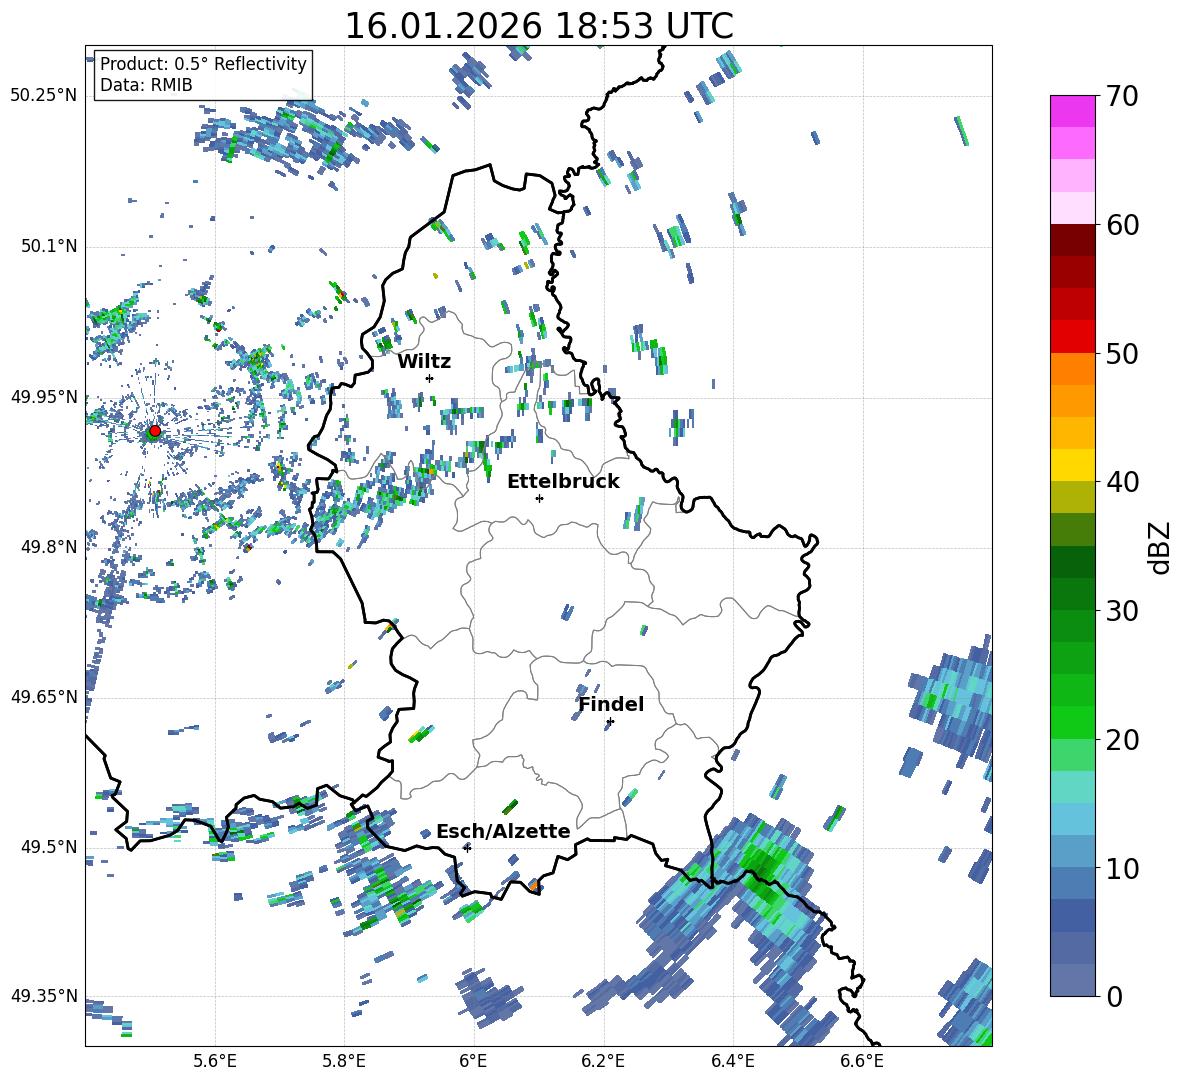
Task: Click the 49.35°N latitude label
Action: 44,996
